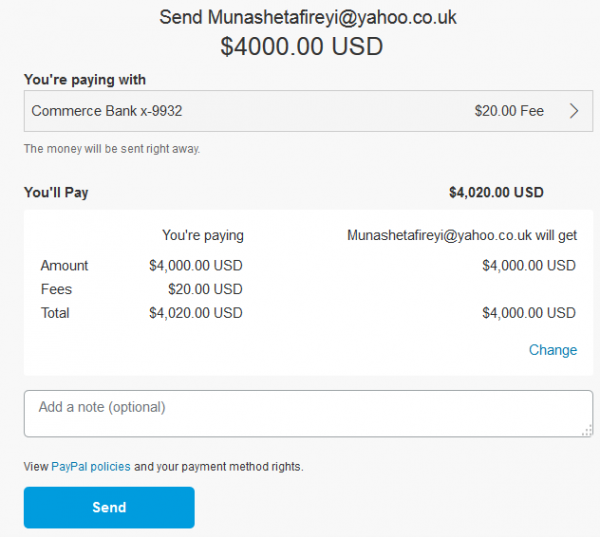The image size is (600, 537).
Task: Open the PayPal policies link
Action: 90,466
